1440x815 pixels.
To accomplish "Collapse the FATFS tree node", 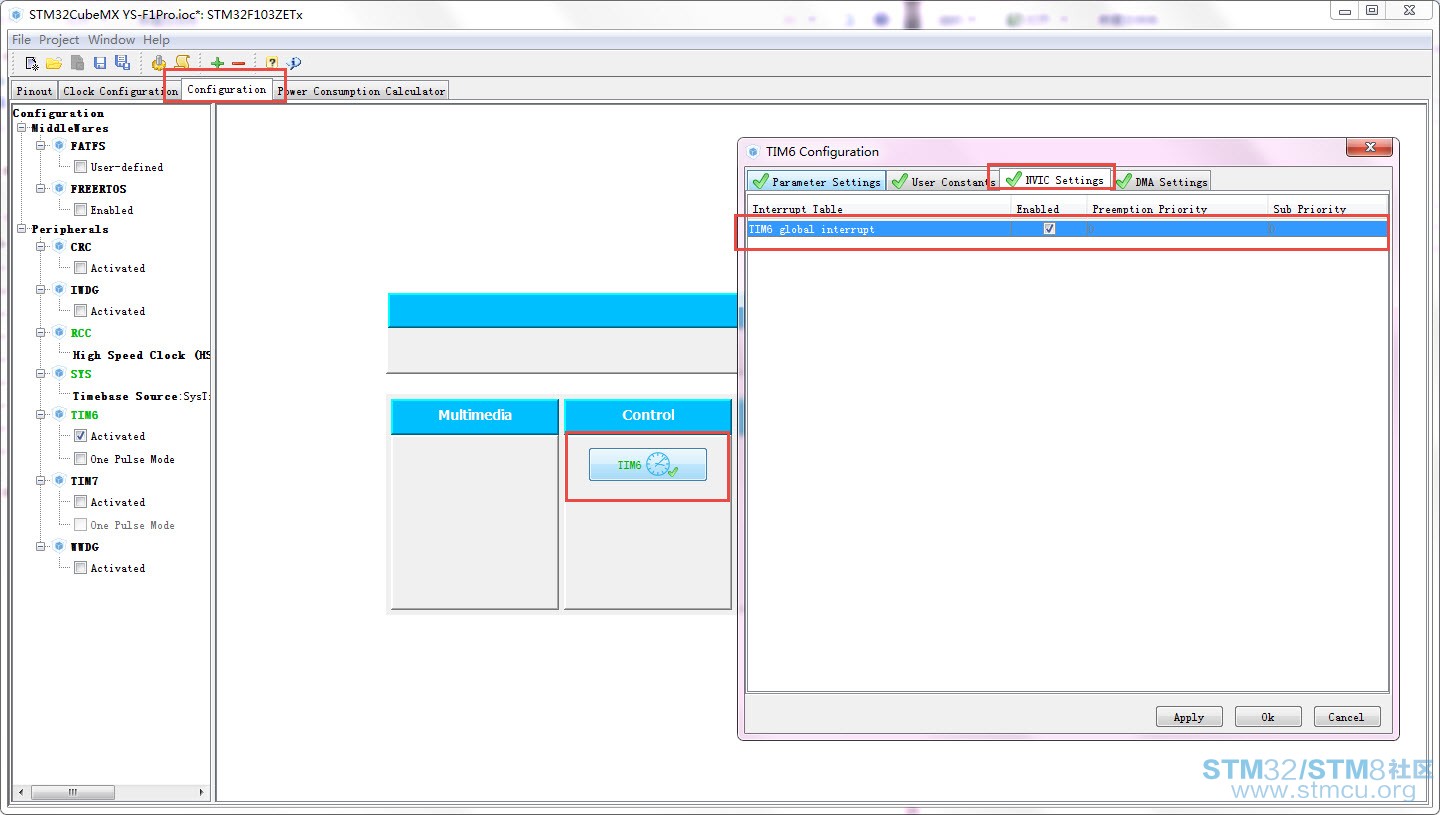I will 42,146.
